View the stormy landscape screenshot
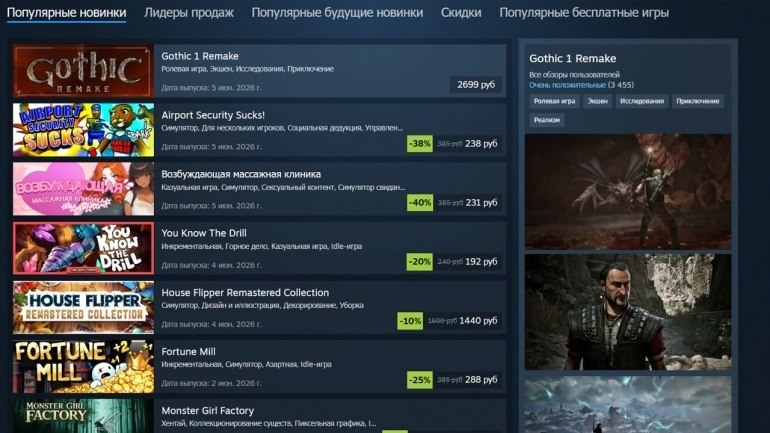Image resolution: width=770 pixels, height=433 pixels. 628,405
